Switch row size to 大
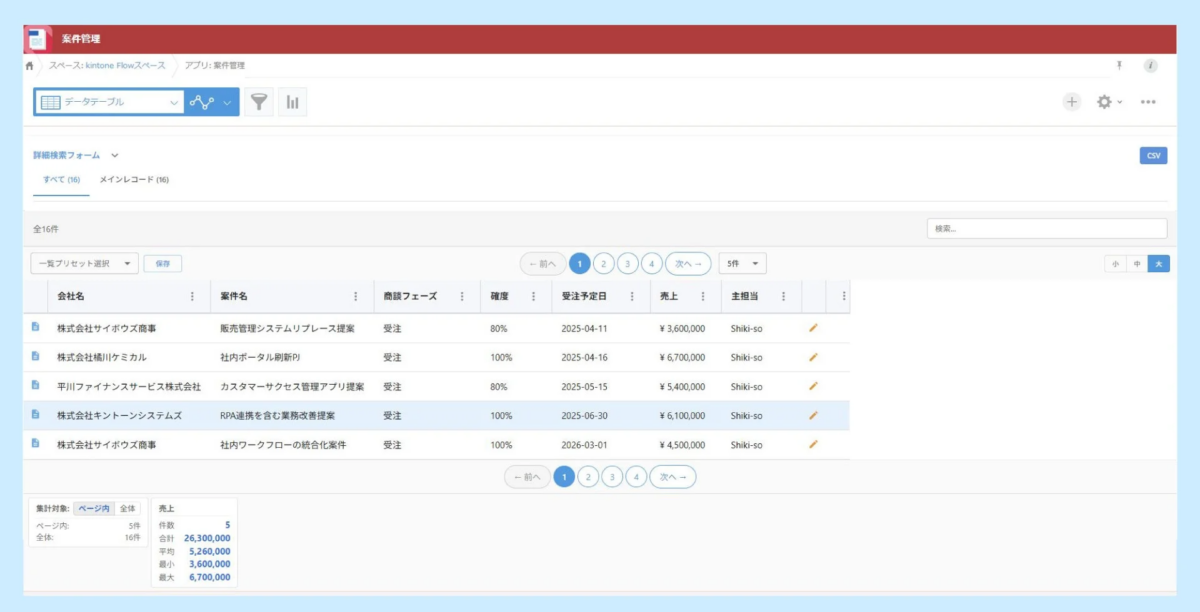 tap(1159, 264)
